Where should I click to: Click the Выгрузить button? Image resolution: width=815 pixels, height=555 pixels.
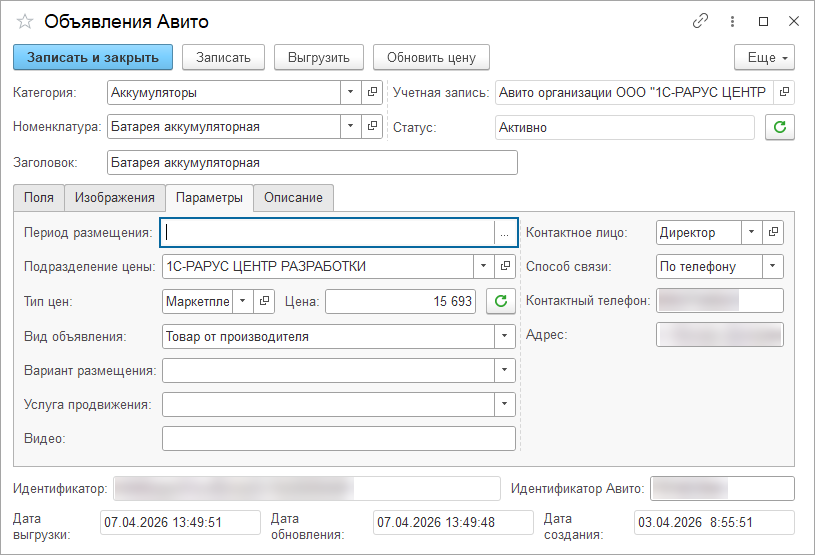coord(319,57)
